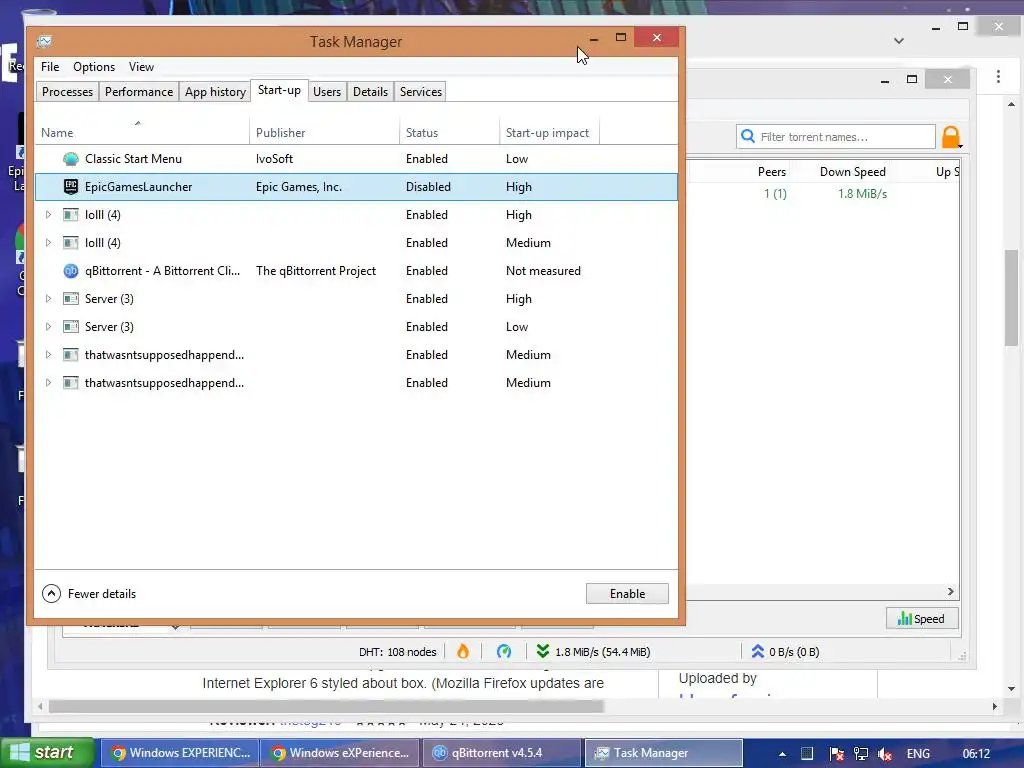Image resolution: width=1024 pixels, height=768 pixels.
Task: Show hidden tray icons arrow
Action: [782, 754]
